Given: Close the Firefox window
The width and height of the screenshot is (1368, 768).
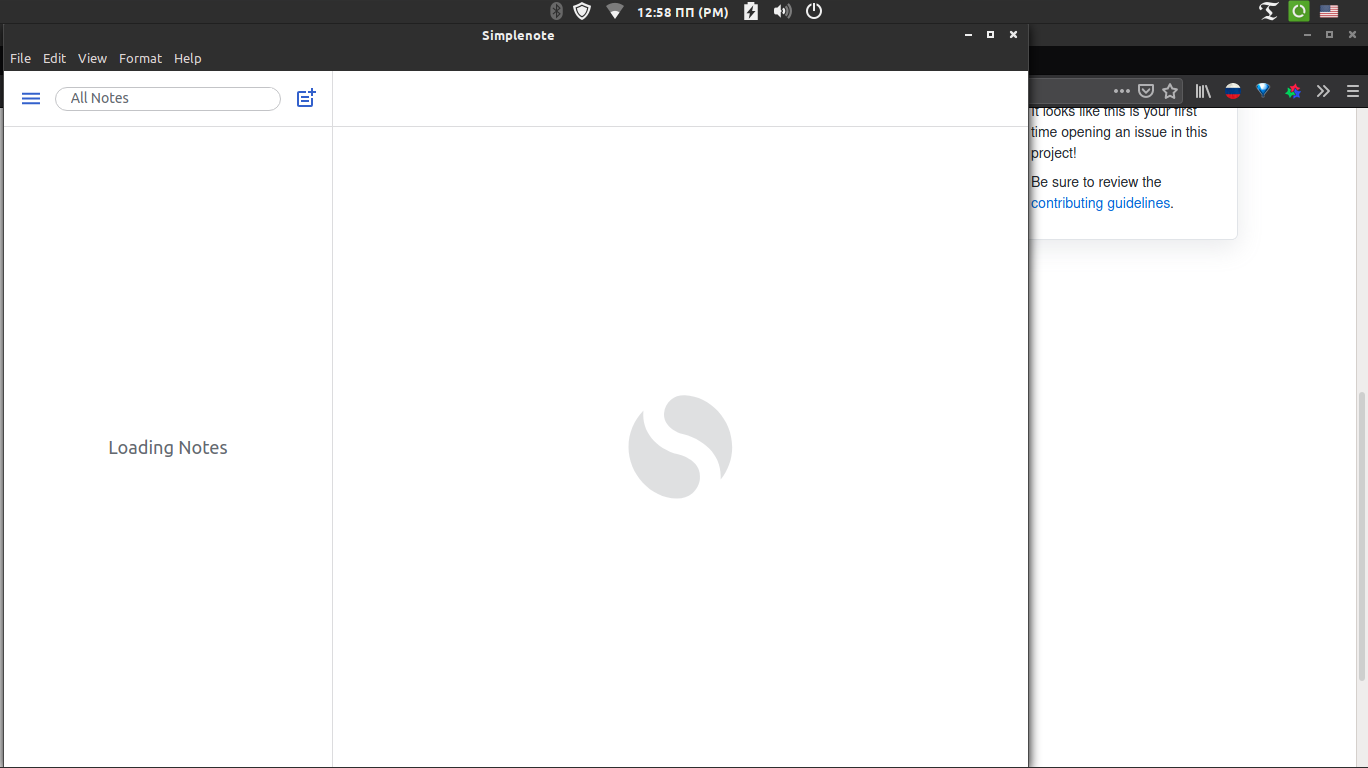Looking at the screenshot, I should click(x=1352, y=34).
